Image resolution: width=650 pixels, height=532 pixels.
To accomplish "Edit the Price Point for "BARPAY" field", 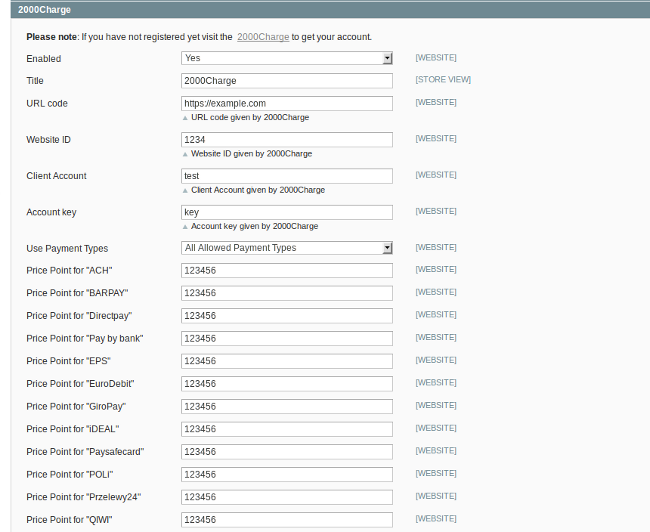I will click(286, 293).
